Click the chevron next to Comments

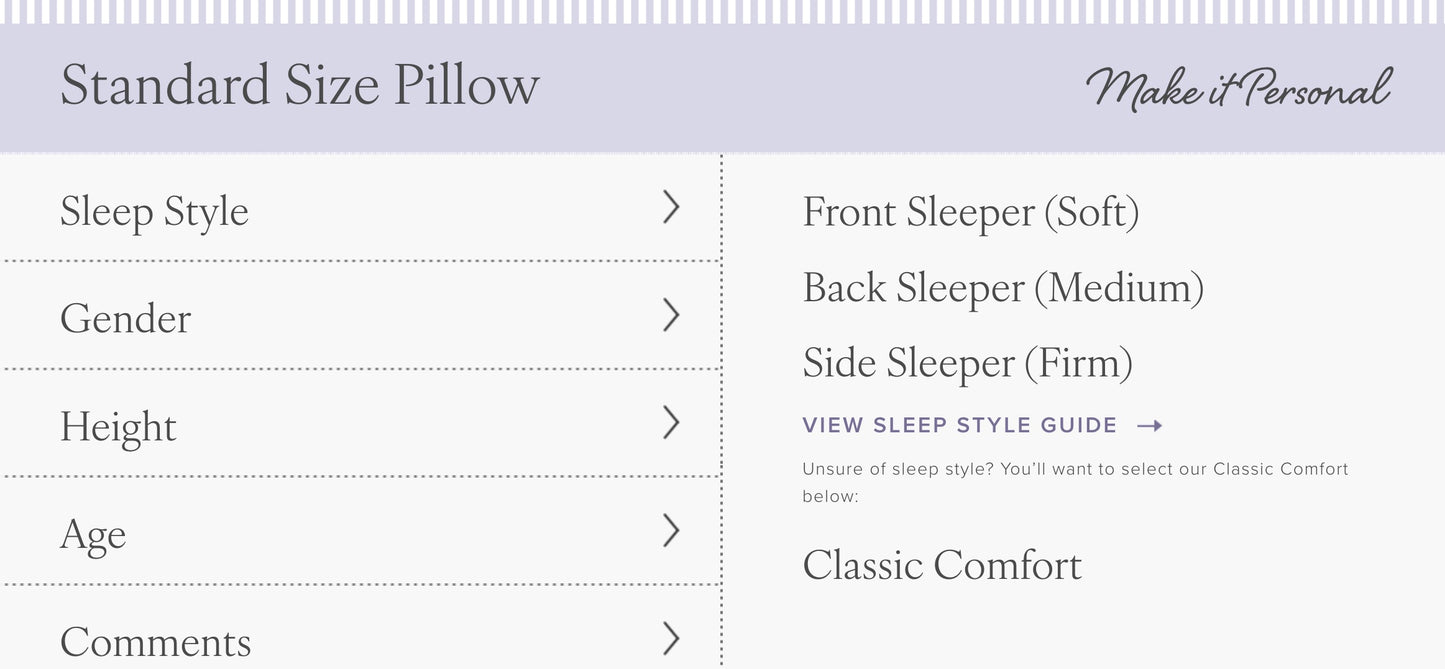(671, 639)
